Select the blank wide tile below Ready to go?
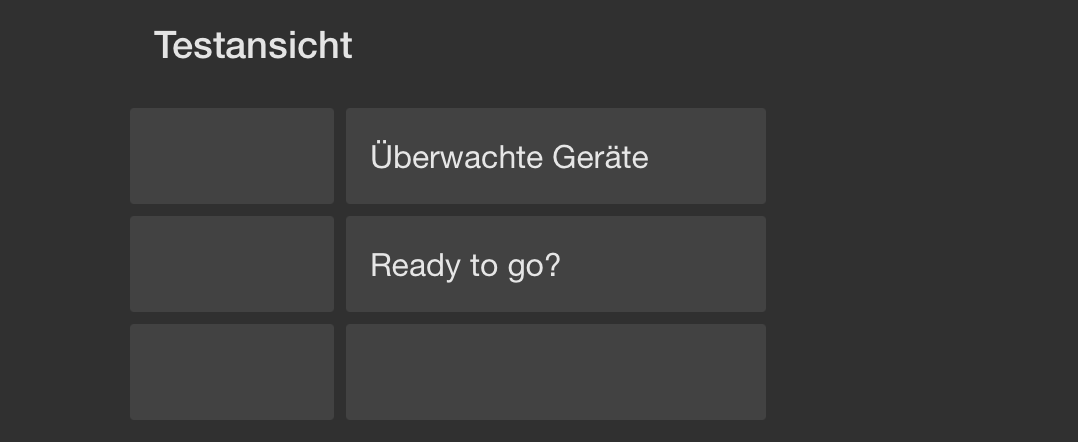 [x=555, y=372]
